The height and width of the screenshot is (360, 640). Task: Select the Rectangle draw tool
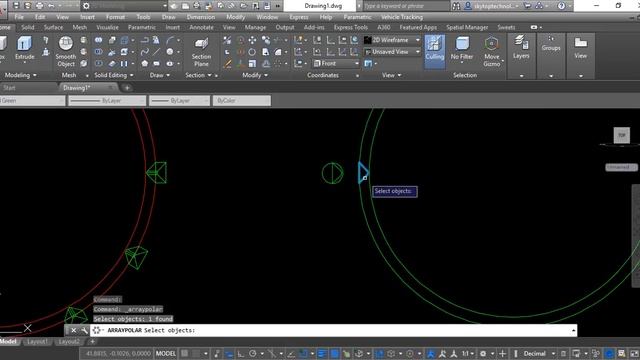157,64
